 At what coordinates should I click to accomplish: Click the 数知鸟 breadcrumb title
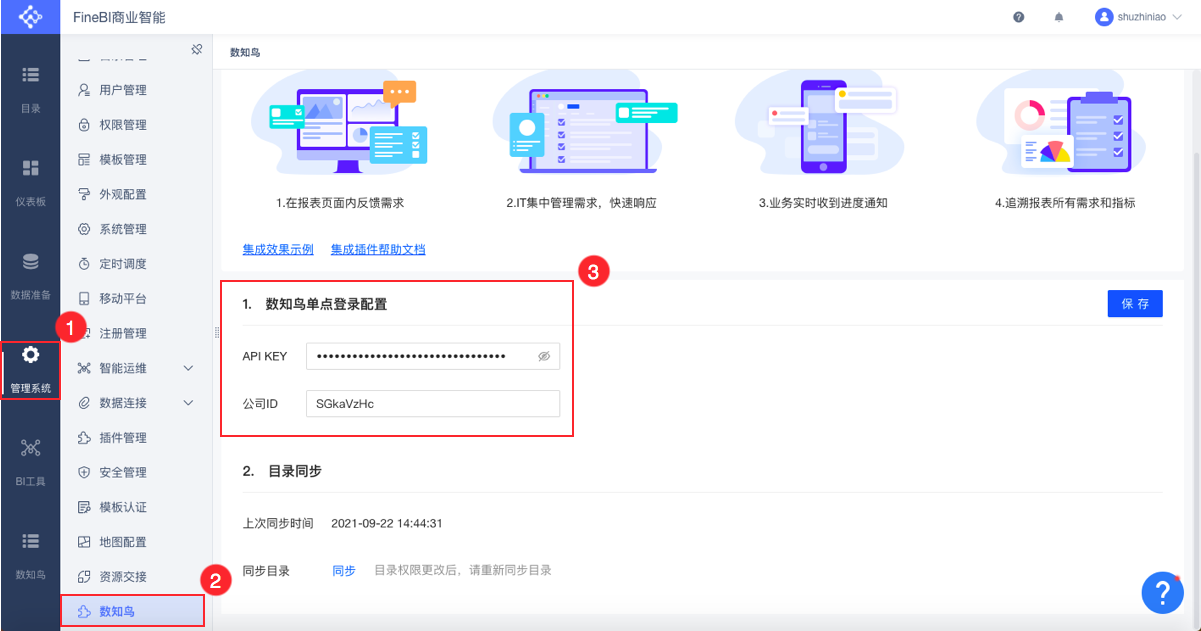point(245,52)
